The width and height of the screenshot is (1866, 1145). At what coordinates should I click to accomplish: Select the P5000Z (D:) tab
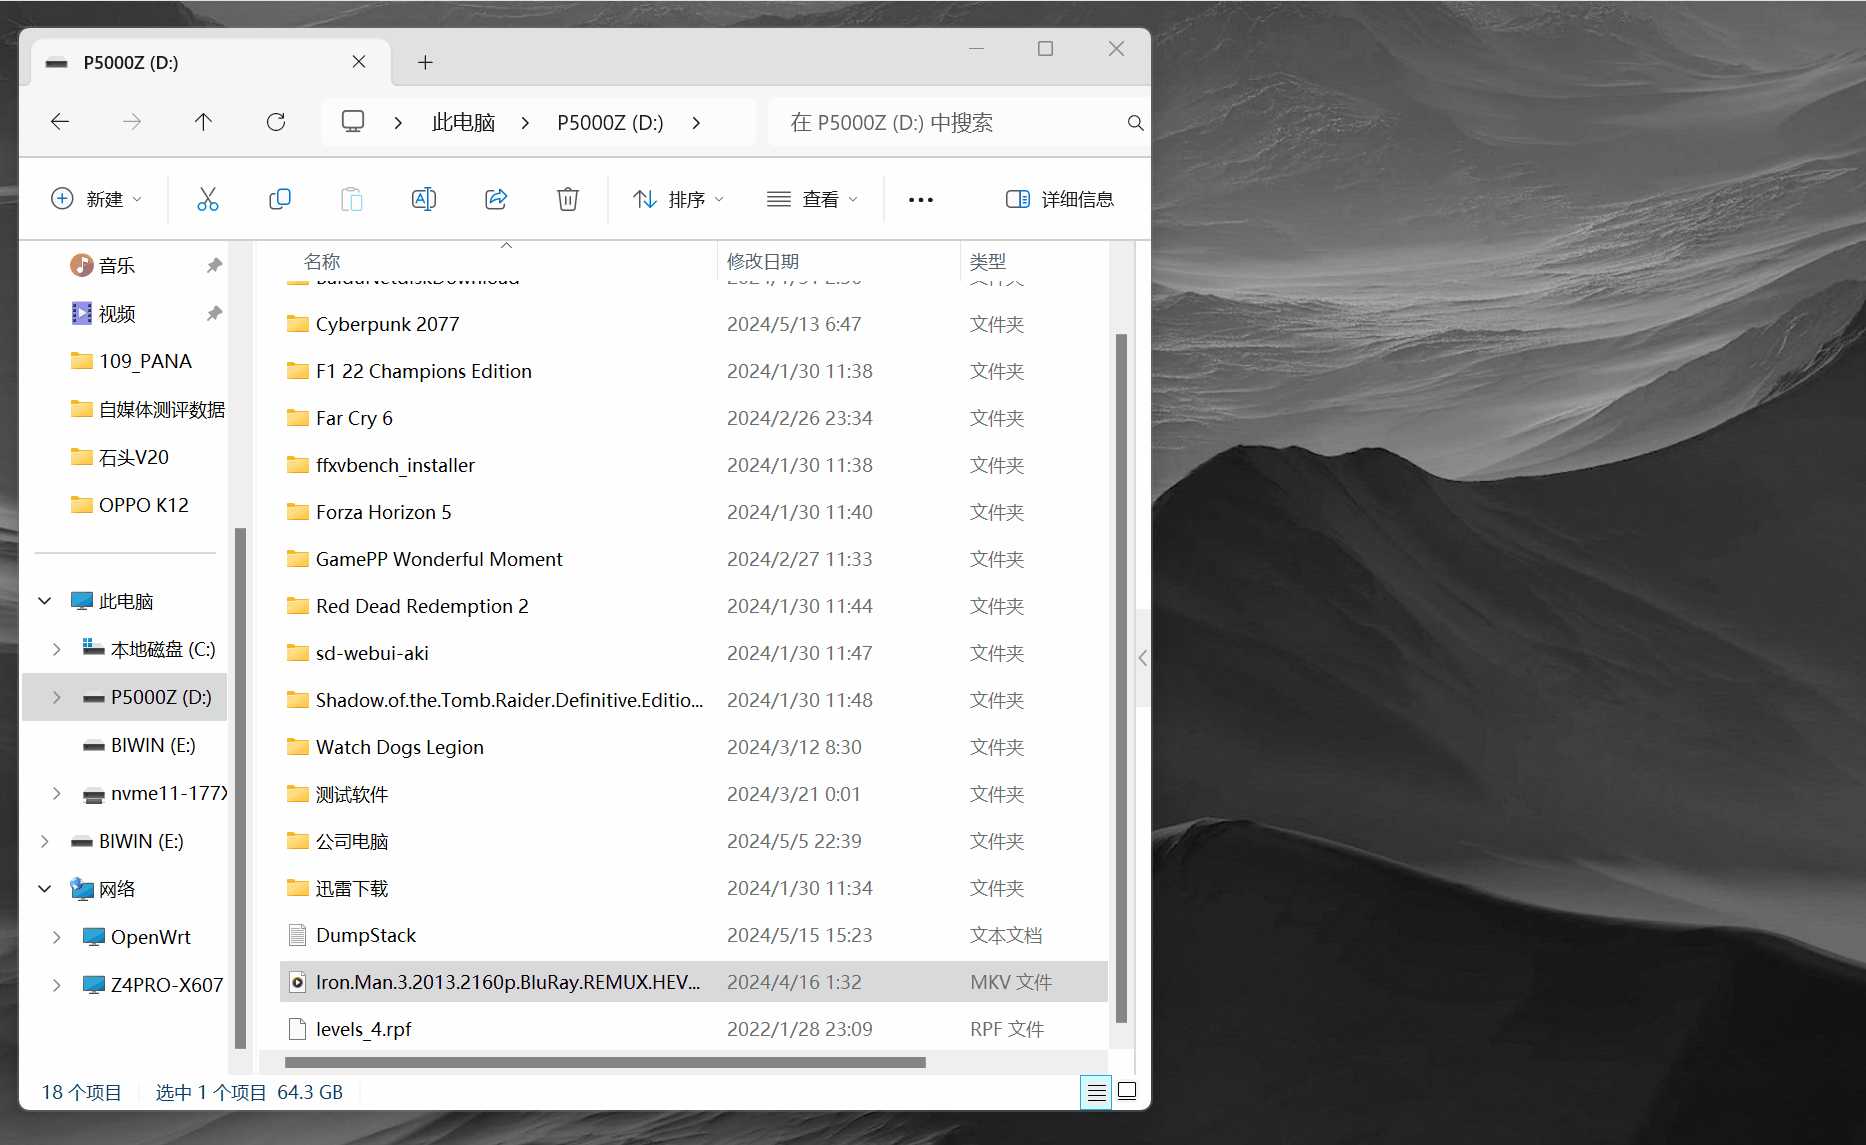click(210, 62)
